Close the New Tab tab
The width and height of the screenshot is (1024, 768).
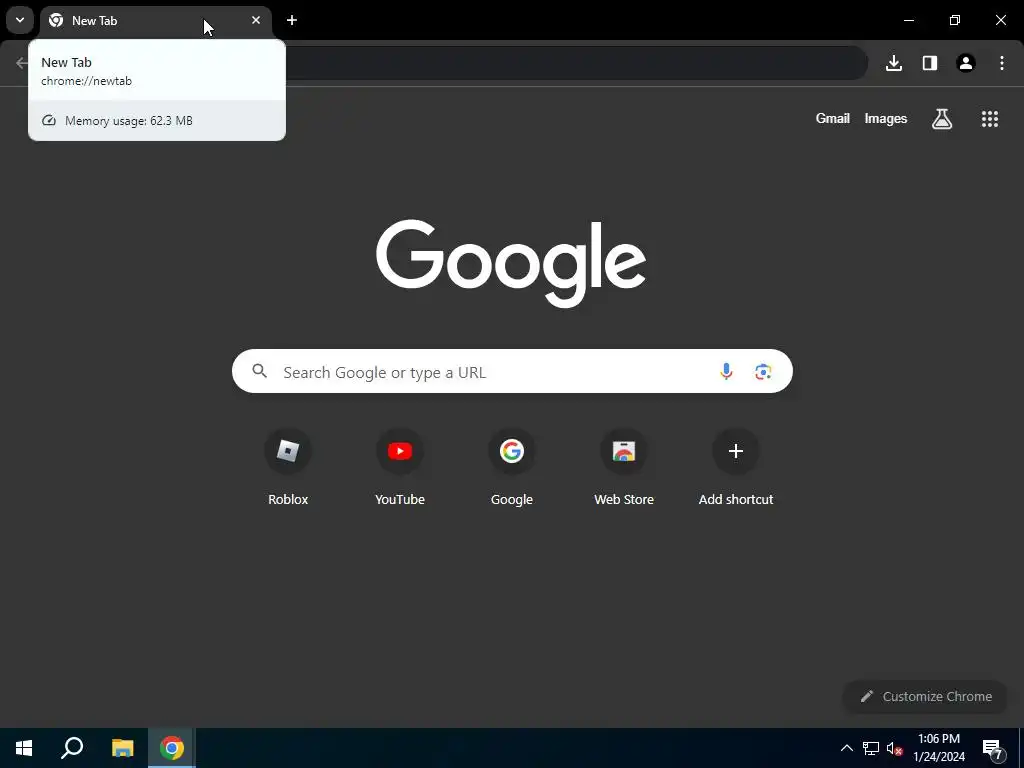coord(256,20)
